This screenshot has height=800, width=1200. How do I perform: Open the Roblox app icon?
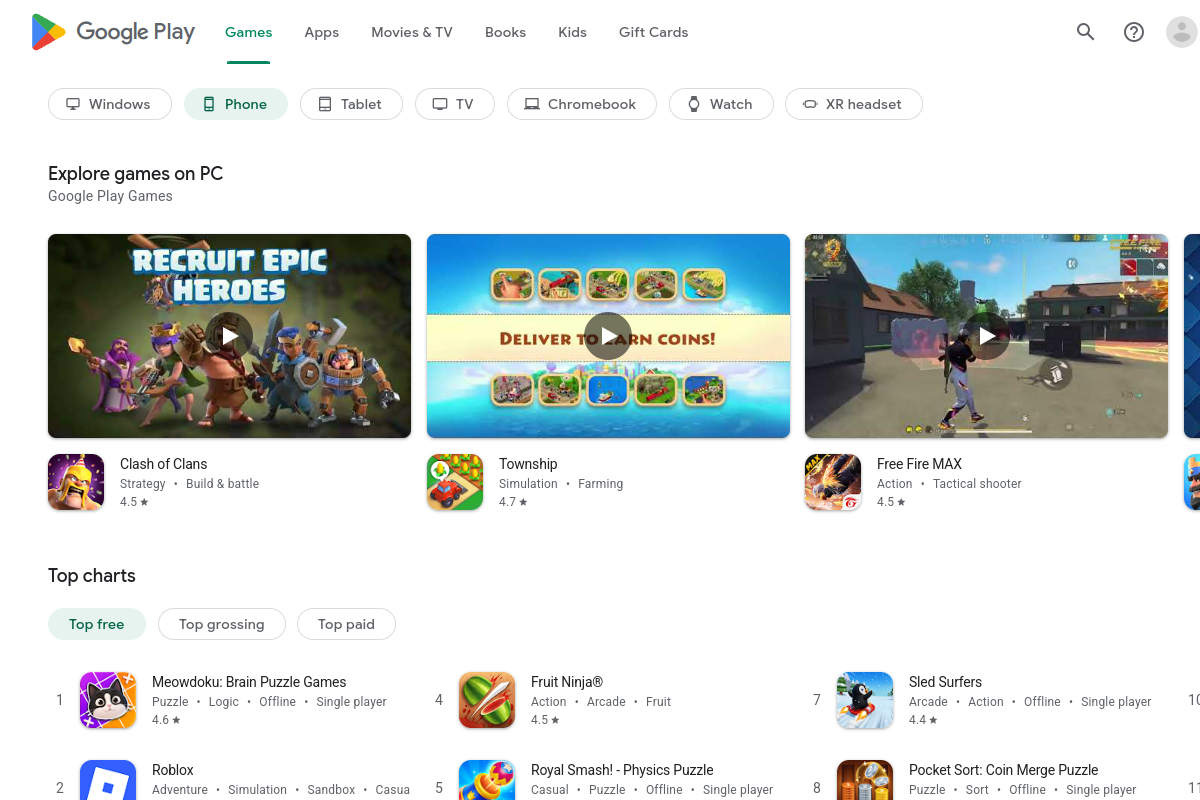[x=108, y=782]
